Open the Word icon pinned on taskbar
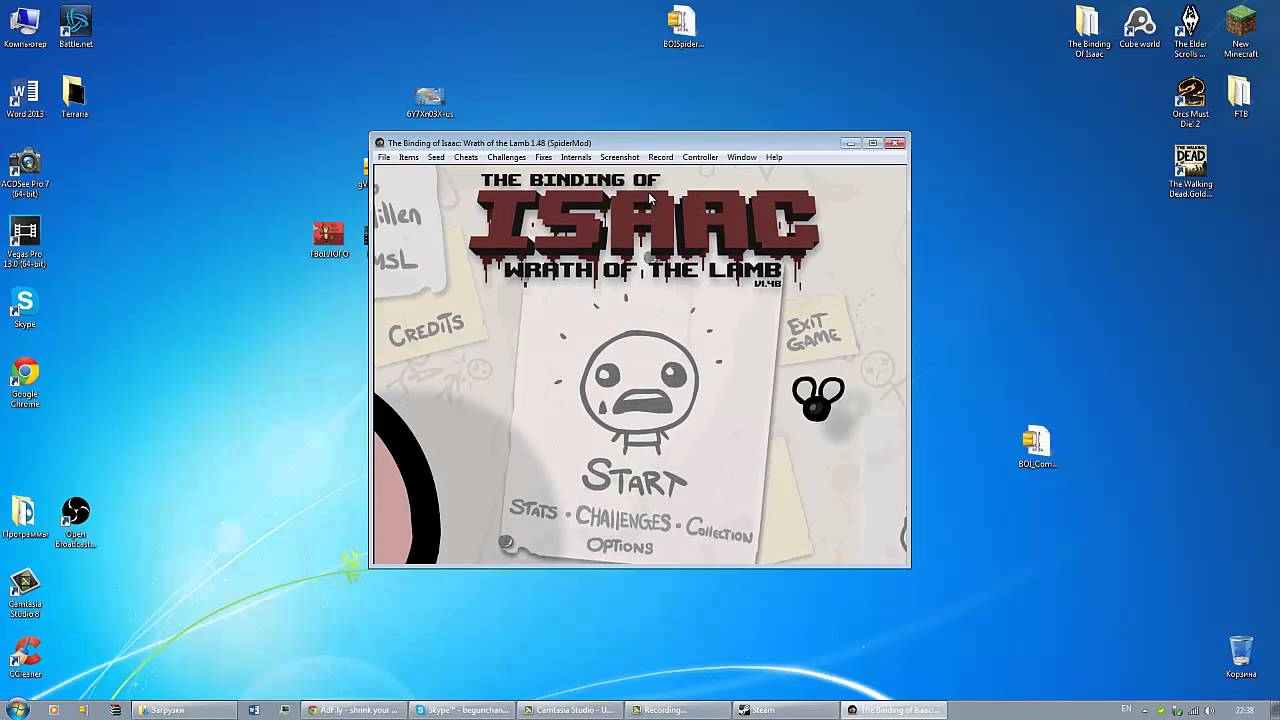This screenshot has width=1280, height=720. tap(254, 710)
